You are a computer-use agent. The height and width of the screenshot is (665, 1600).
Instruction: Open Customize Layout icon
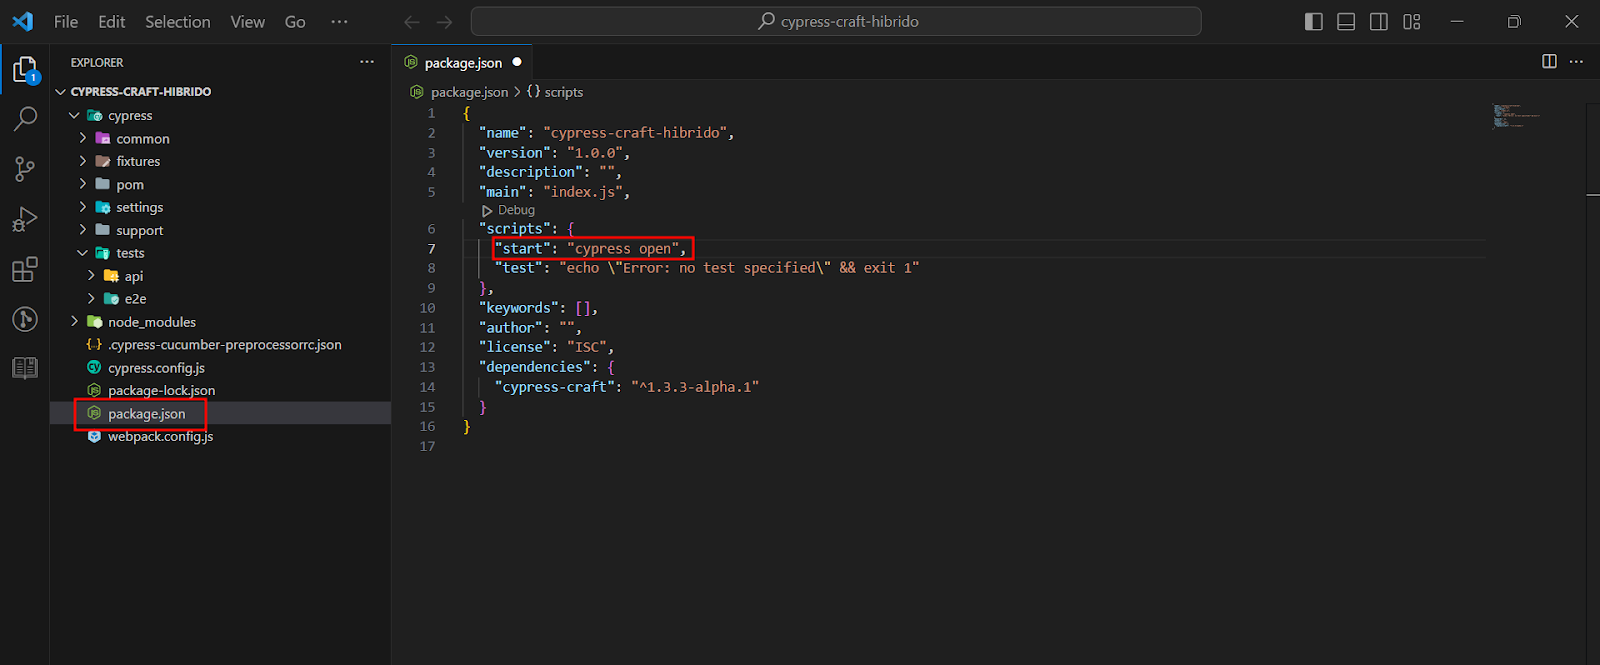point(1412,21)
